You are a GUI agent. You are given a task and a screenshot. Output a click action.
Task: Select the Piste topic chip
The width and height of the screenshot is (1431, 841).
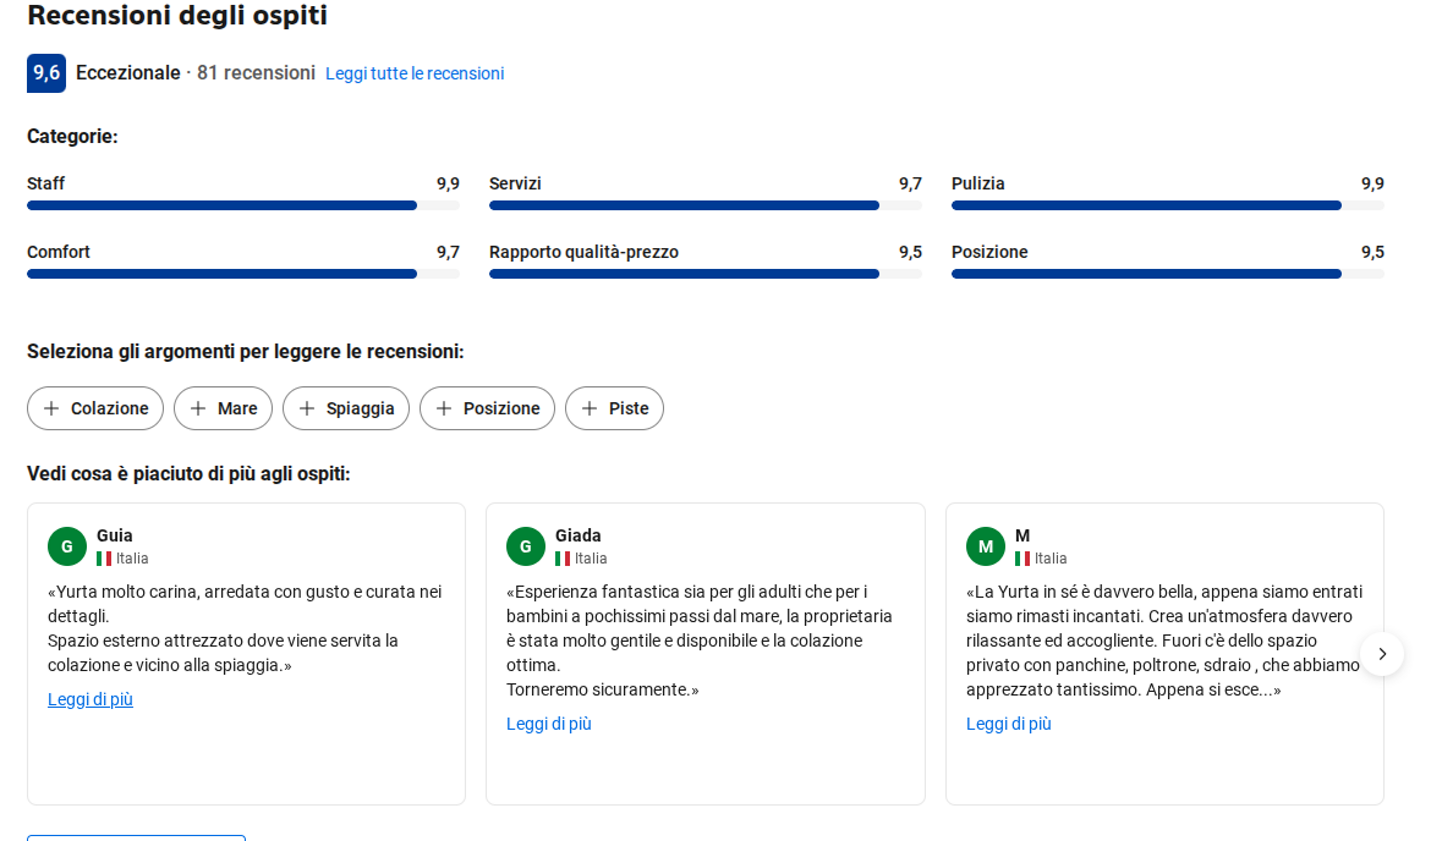(x=614, y=408)
